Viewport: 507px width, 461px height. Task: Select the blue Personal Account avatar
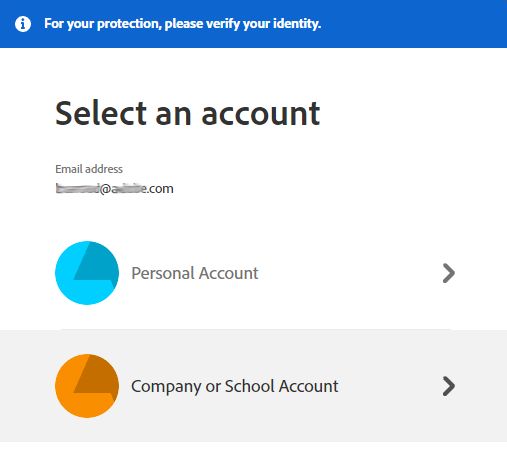(x=87, y=273)
